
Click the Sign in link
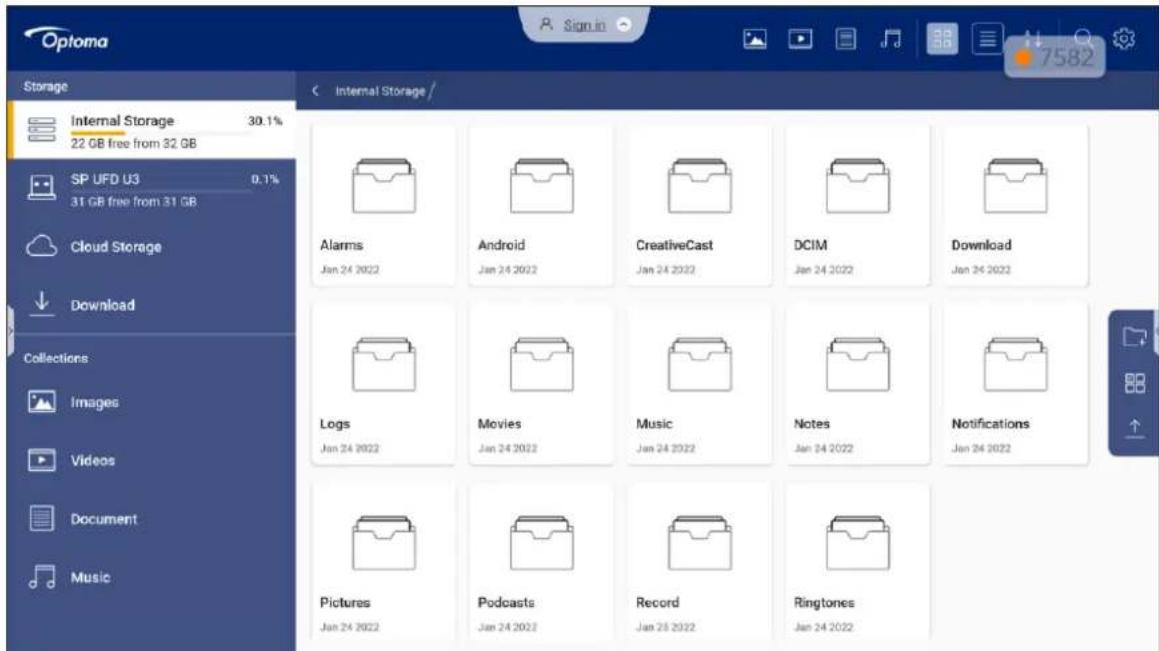point(584,25)
